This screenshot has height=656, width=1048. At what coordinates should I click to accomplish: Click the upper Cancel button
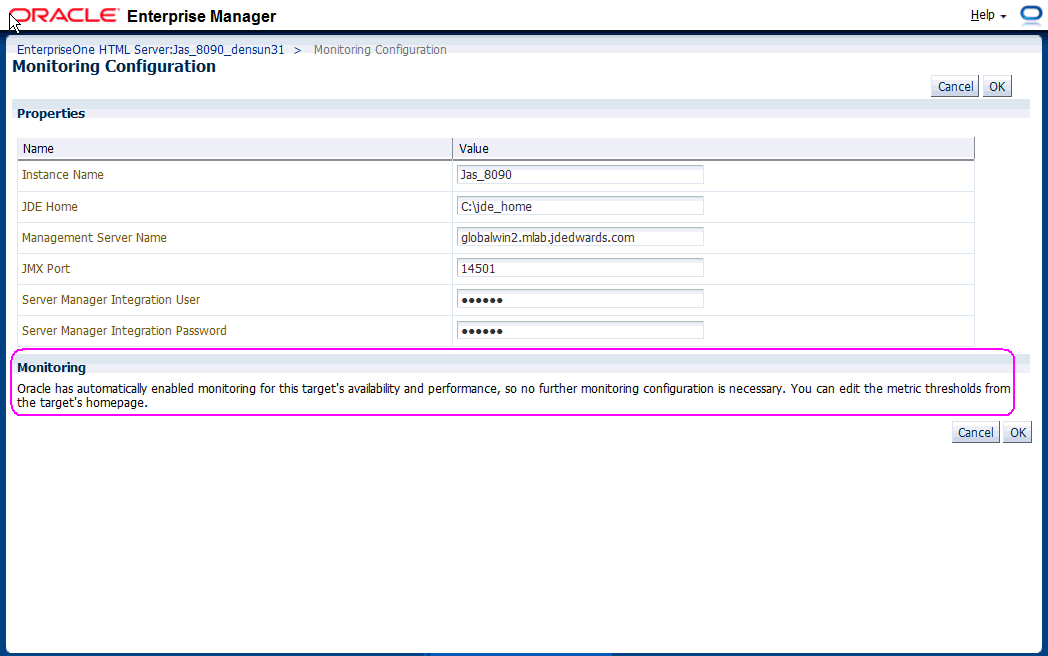pyautogui.click(x=955, y=86)
